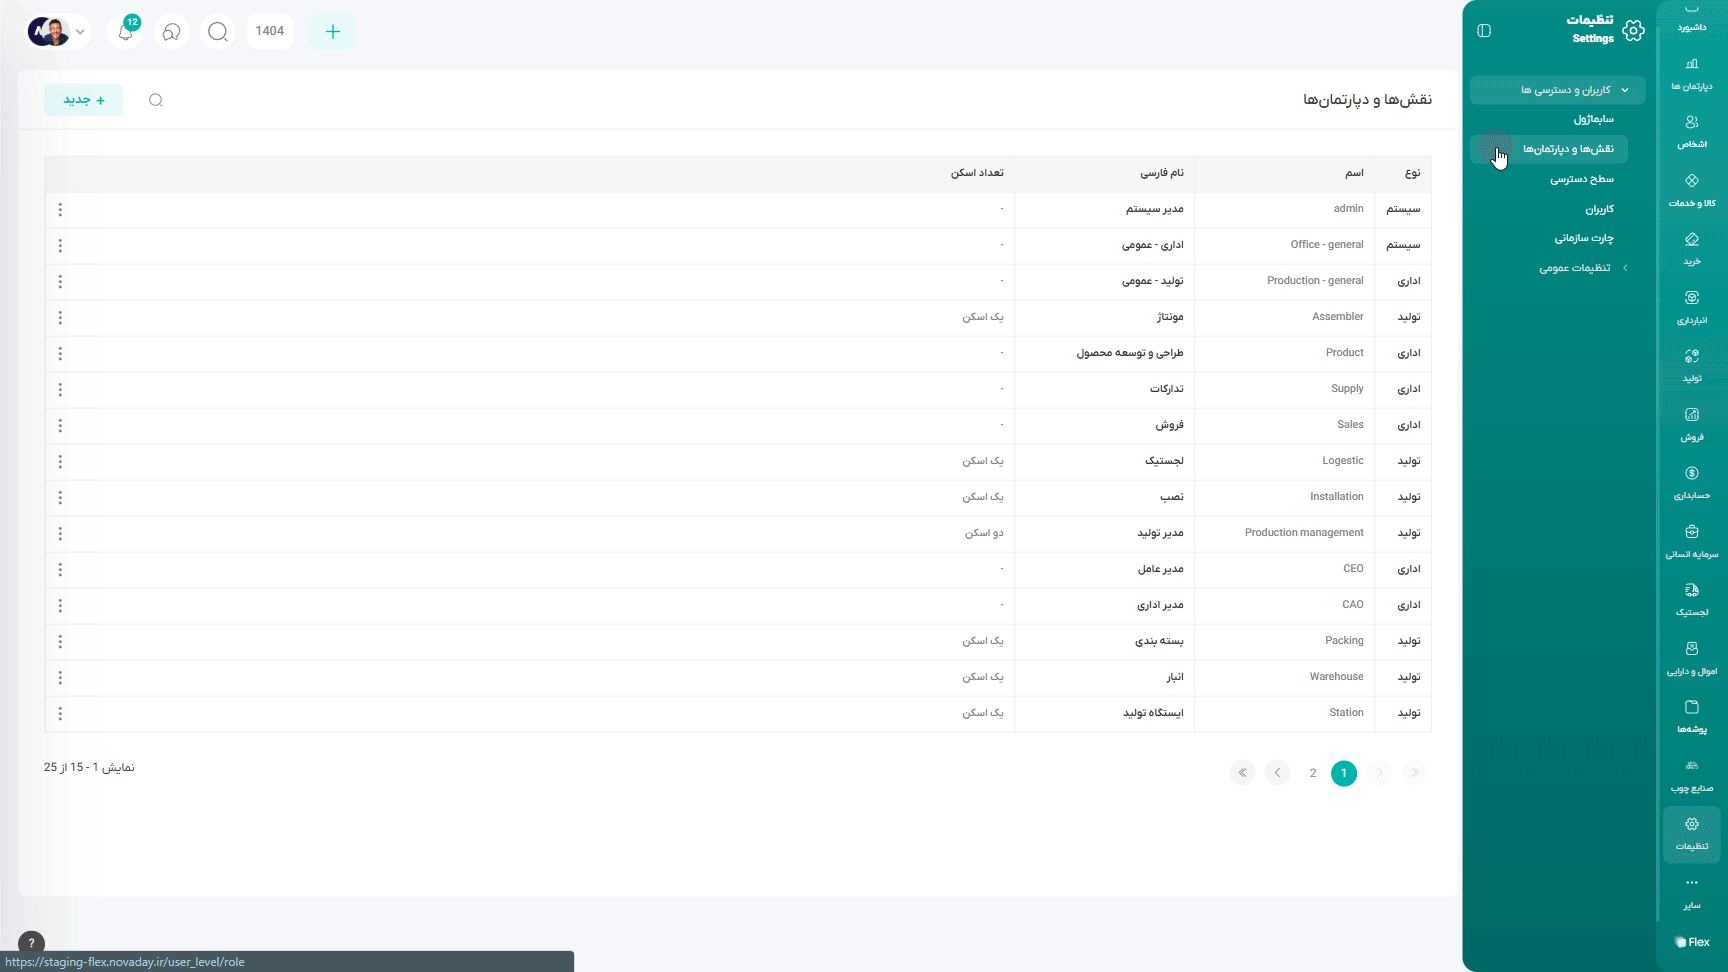Collapse the settings side panel
The width and height of the screenshot is (1728, 972).
coord(1484,31)
